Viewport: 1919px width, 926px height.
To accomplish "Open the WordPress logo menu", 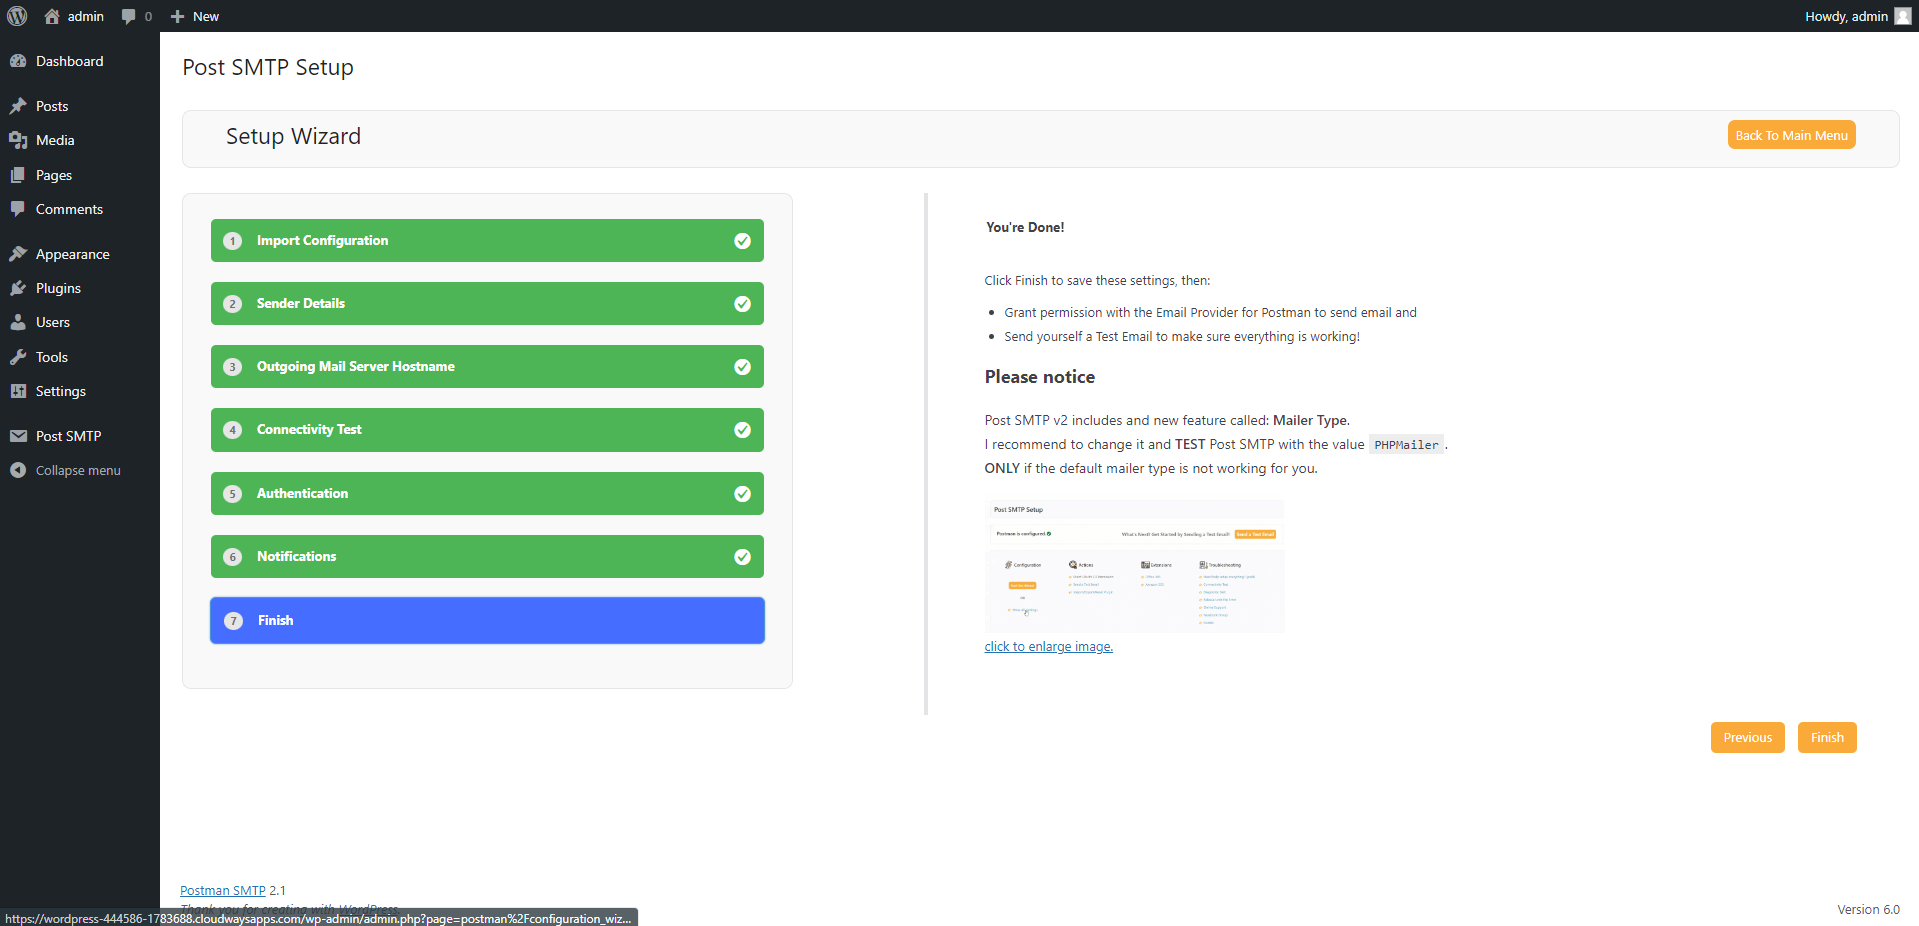I will click(x=17, y=16).
